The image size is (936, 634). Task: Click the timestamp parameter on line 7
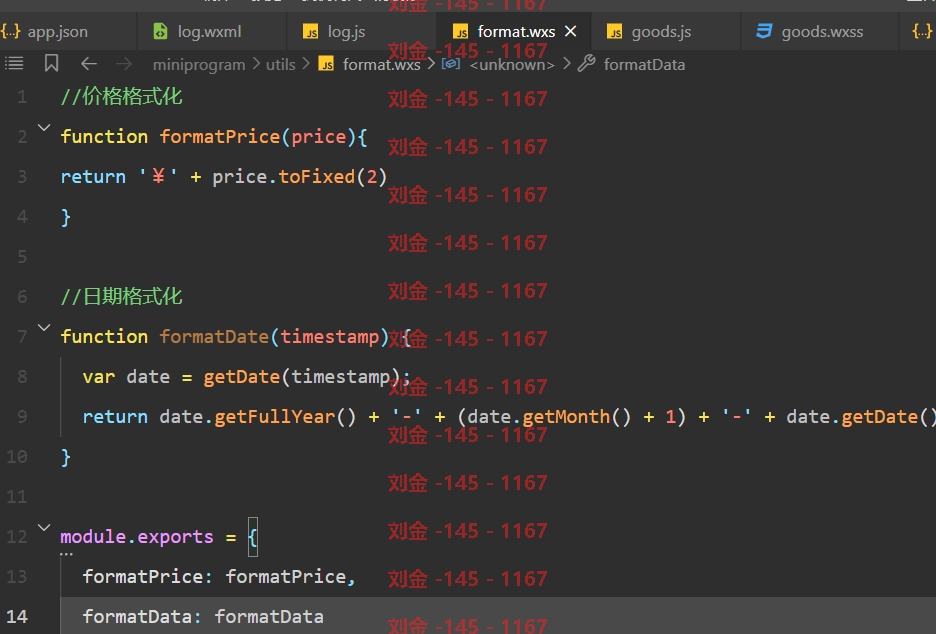point(330,337)
